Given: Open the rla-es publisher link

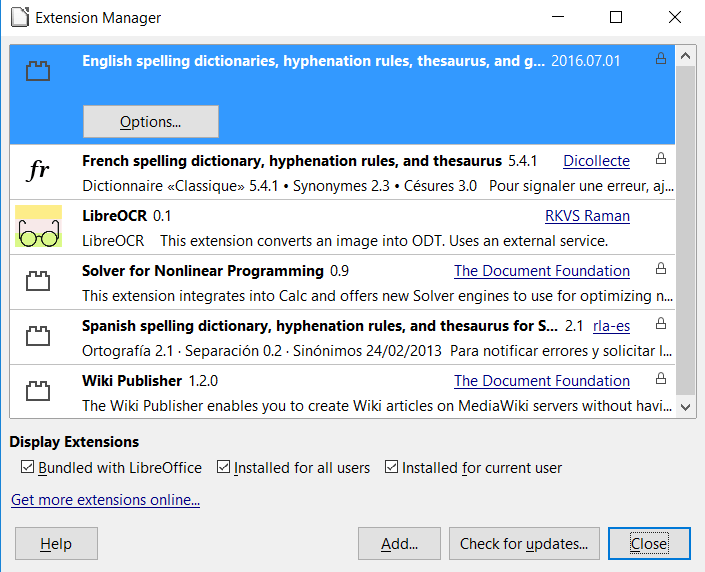Looking at the screenshot, I should point(611,326).
